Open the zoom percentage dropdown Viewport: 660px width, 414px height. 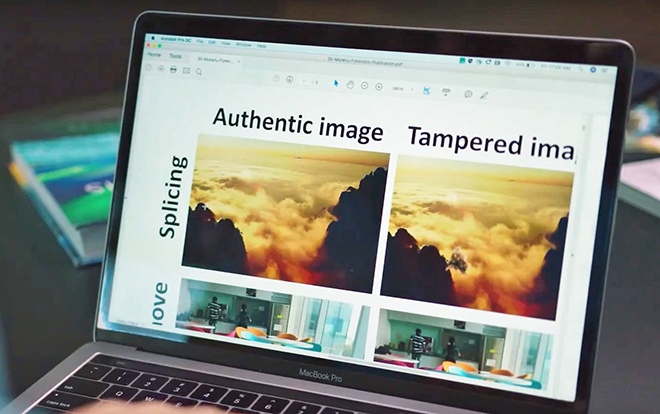[x=400, y=88]
